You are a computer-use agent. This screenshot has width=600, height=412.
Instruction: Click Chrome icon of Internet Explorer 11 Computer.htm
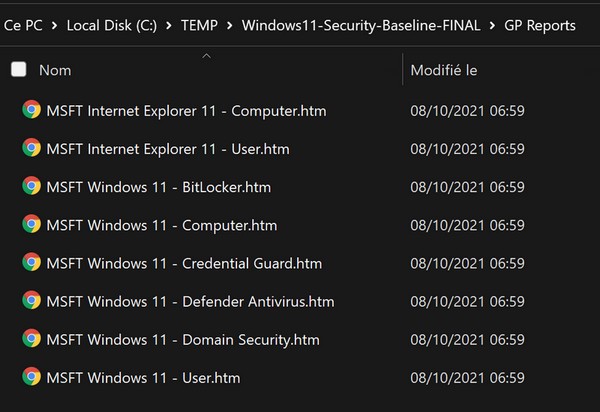click(31, 110)
